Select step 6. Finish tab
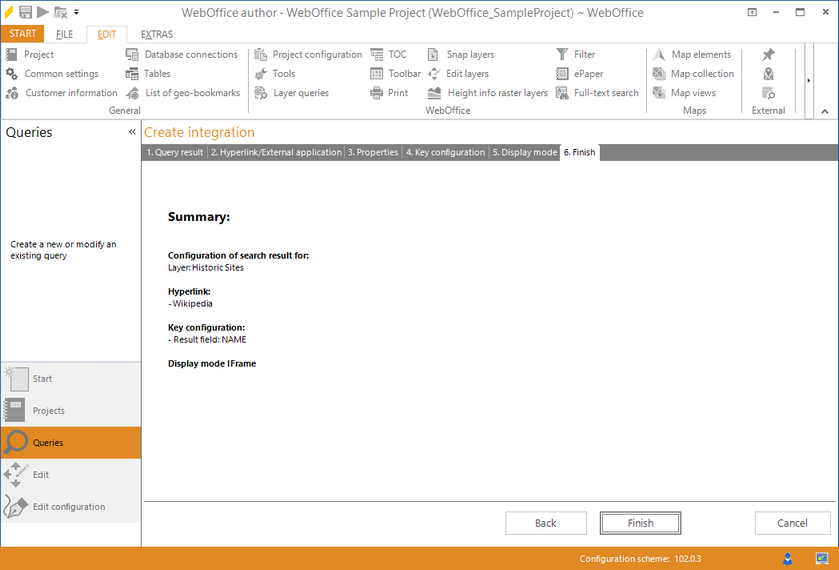839x570 pixels. pyautogui.click(x=579, y=153)
